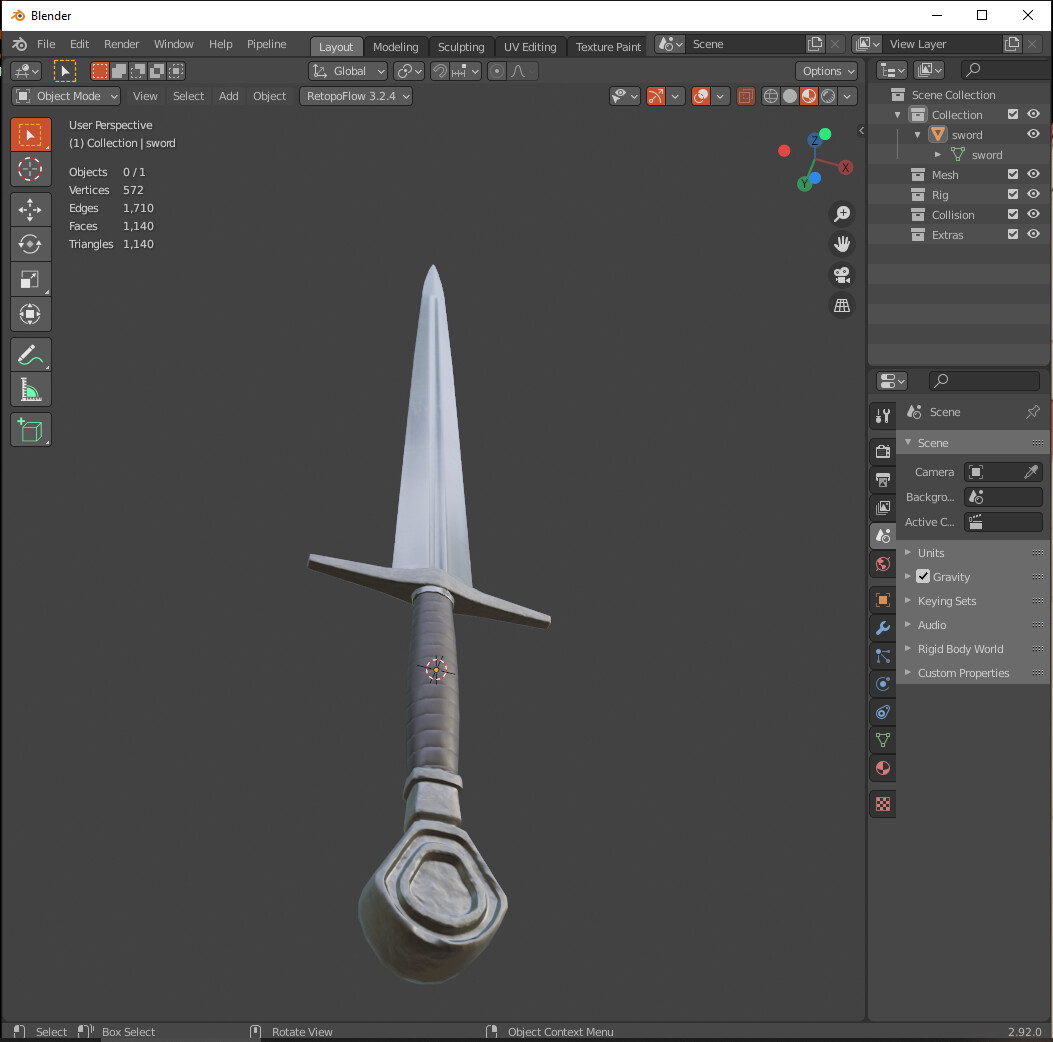Open Material properties in the Properties editor
The height and width of the screenshot is (1042, 1053).
(883, 768)
